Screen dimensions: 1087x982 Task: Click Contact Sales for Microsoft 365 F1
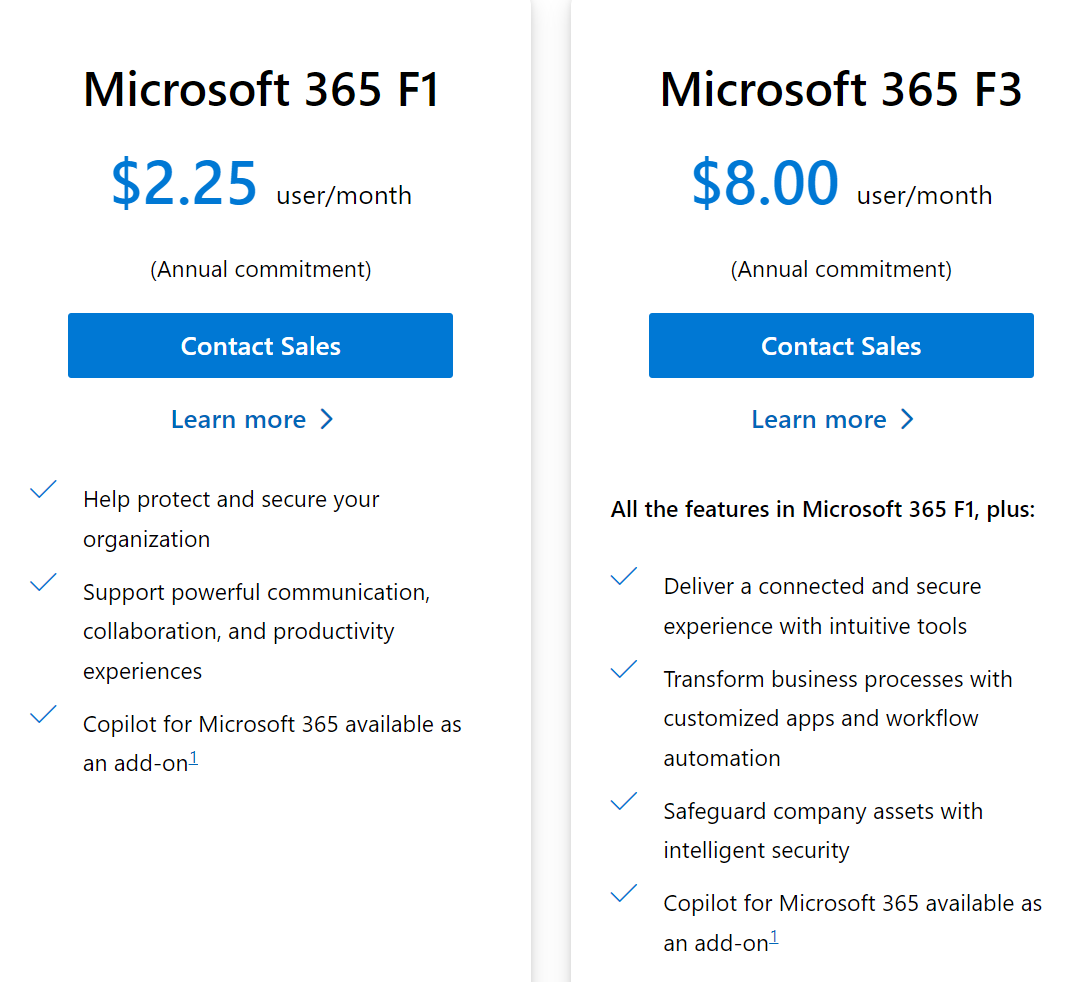[260, 345]
